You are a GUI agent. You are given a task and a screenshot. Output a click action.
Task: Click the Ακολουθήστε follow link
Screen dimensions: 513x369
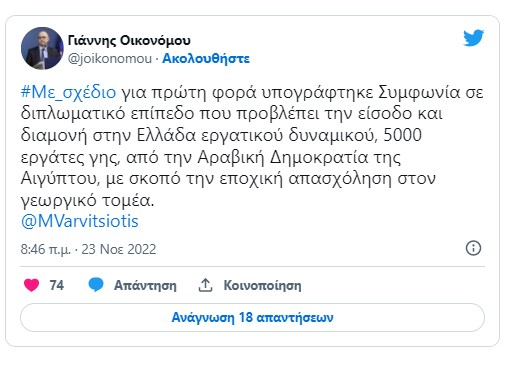206,59
